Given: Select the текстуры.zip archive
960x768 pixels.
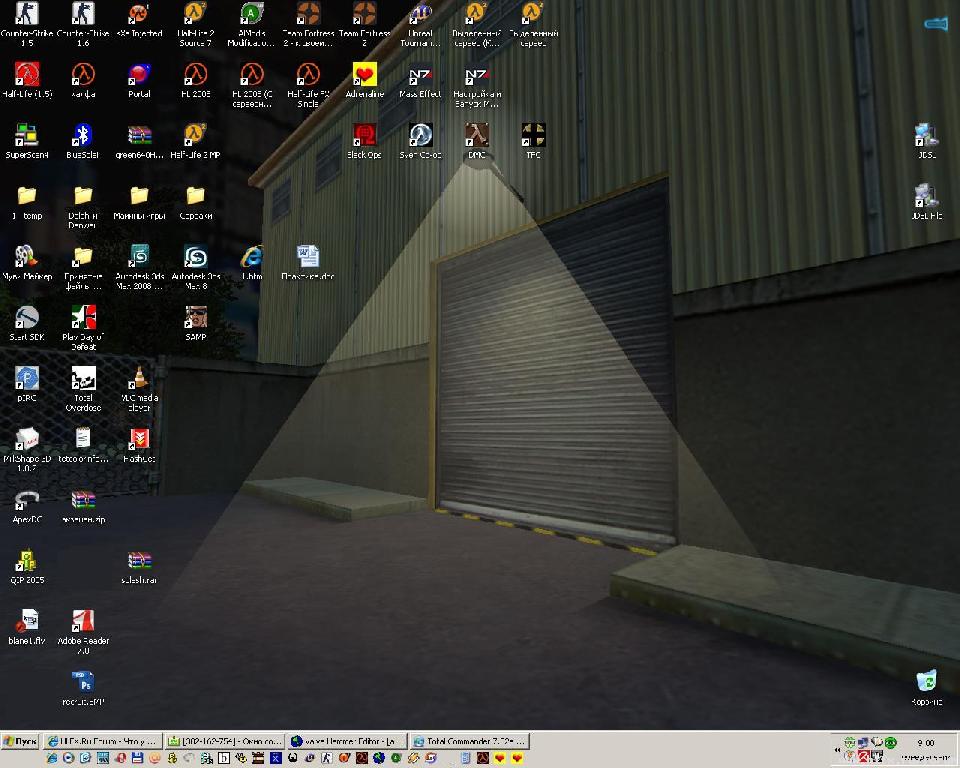Looking at the screenshot, I should click(x=83, y=506).
